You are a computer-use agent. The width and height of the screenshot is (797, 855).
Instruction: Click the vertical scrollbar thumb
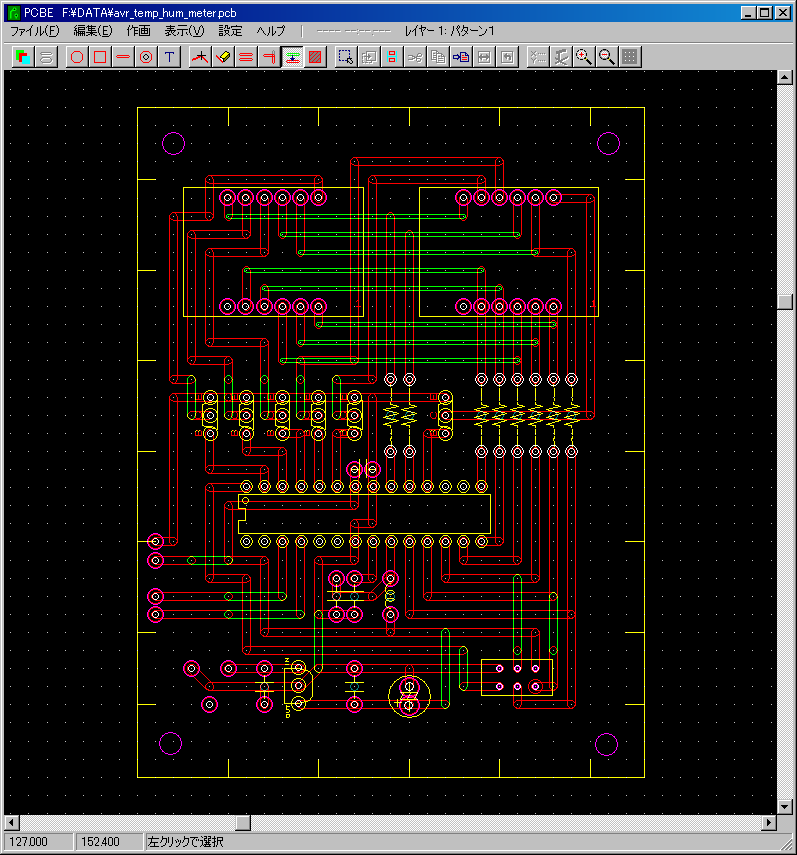[x=784, y=302]
